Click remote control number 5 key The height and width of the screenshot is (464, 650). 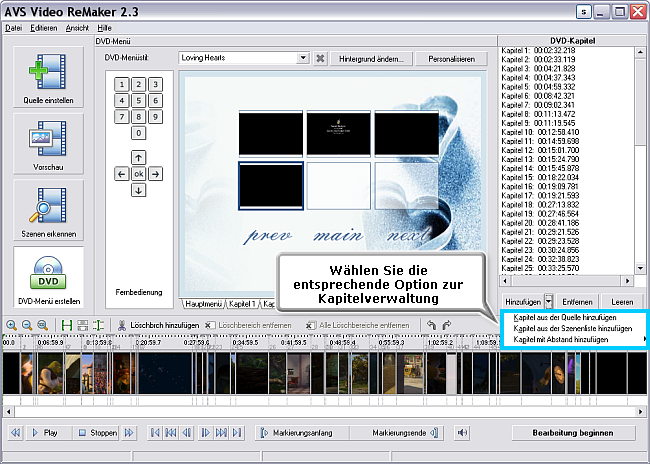click(x=138, y=100)
